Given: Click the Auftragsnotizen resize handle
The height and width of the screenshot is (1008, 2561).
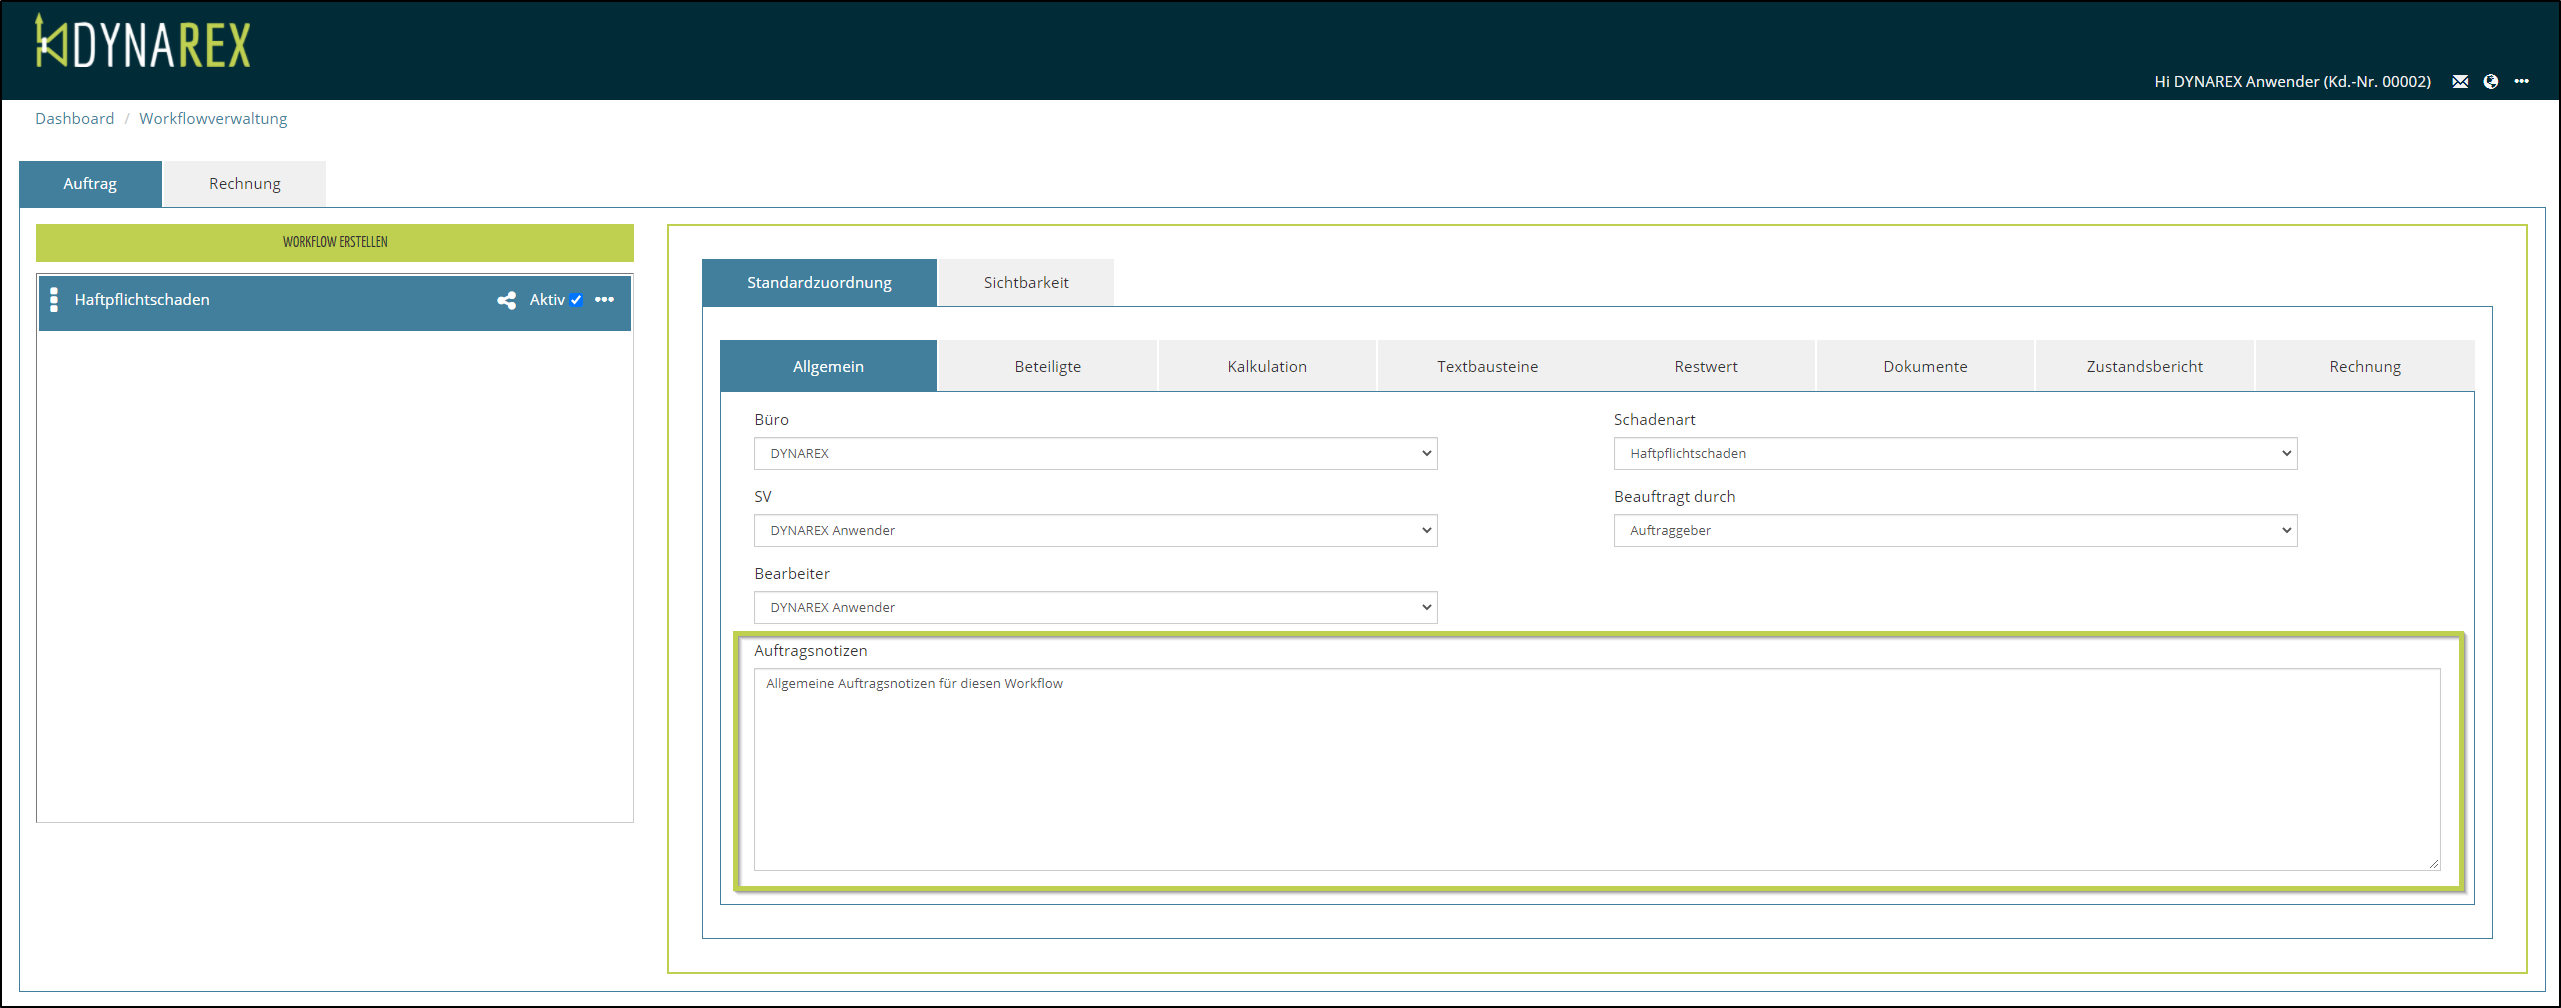Looking at the screenshot, I should click(x=2433, y=863).
